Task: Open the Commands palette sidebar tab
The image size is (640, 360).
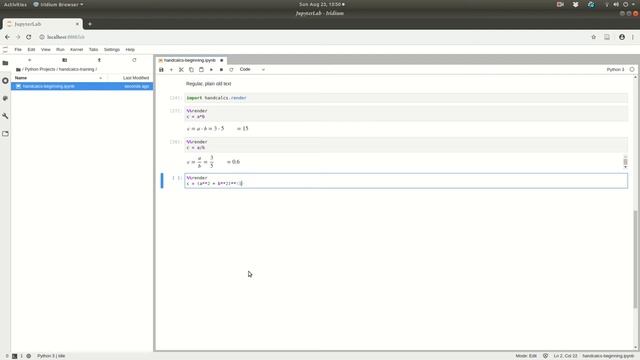Action: [x=5, y=98]
